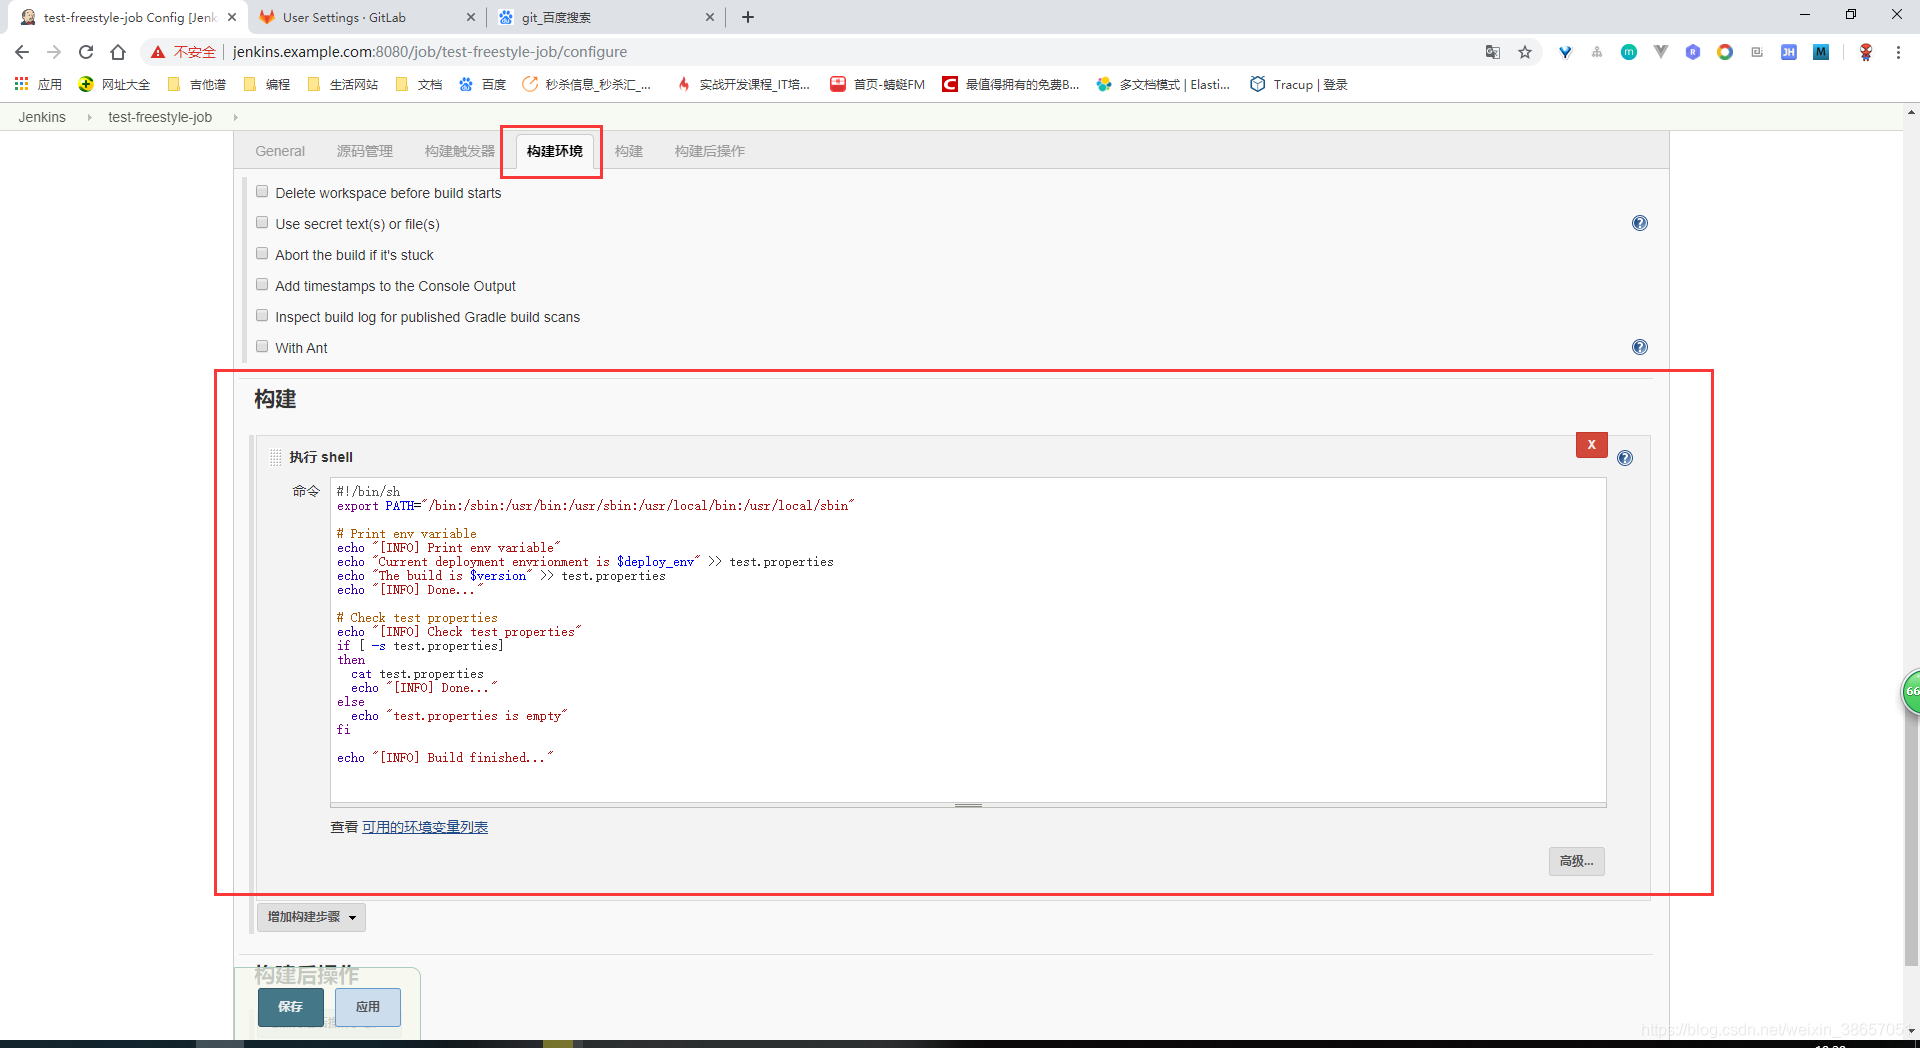Switch to the 构建 tab
The width and height of the screenshot is (1920, 1048).
pos(629,151)
